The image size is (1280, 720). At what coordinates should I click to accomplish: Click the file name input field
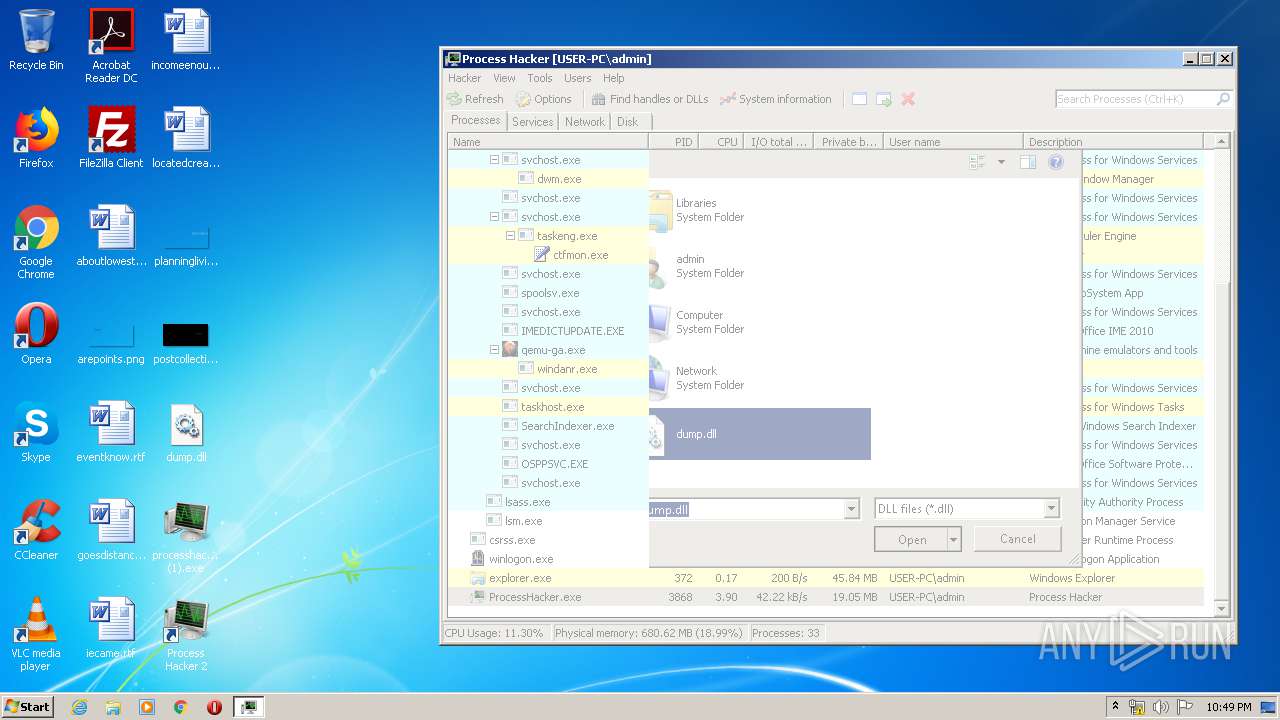pos(744,509)
